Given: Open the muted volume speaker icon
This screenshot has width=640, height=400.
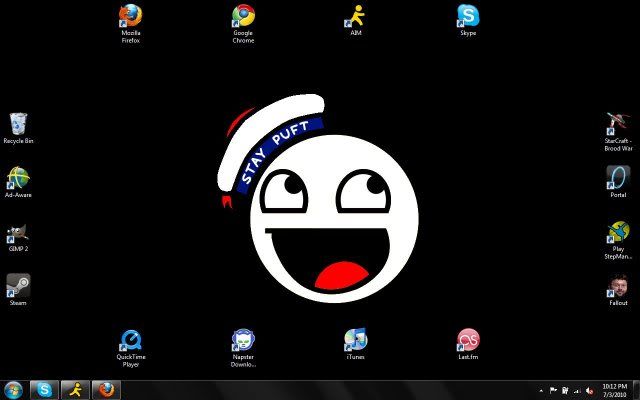Looking at the screenshot, I should pos(589,391).
